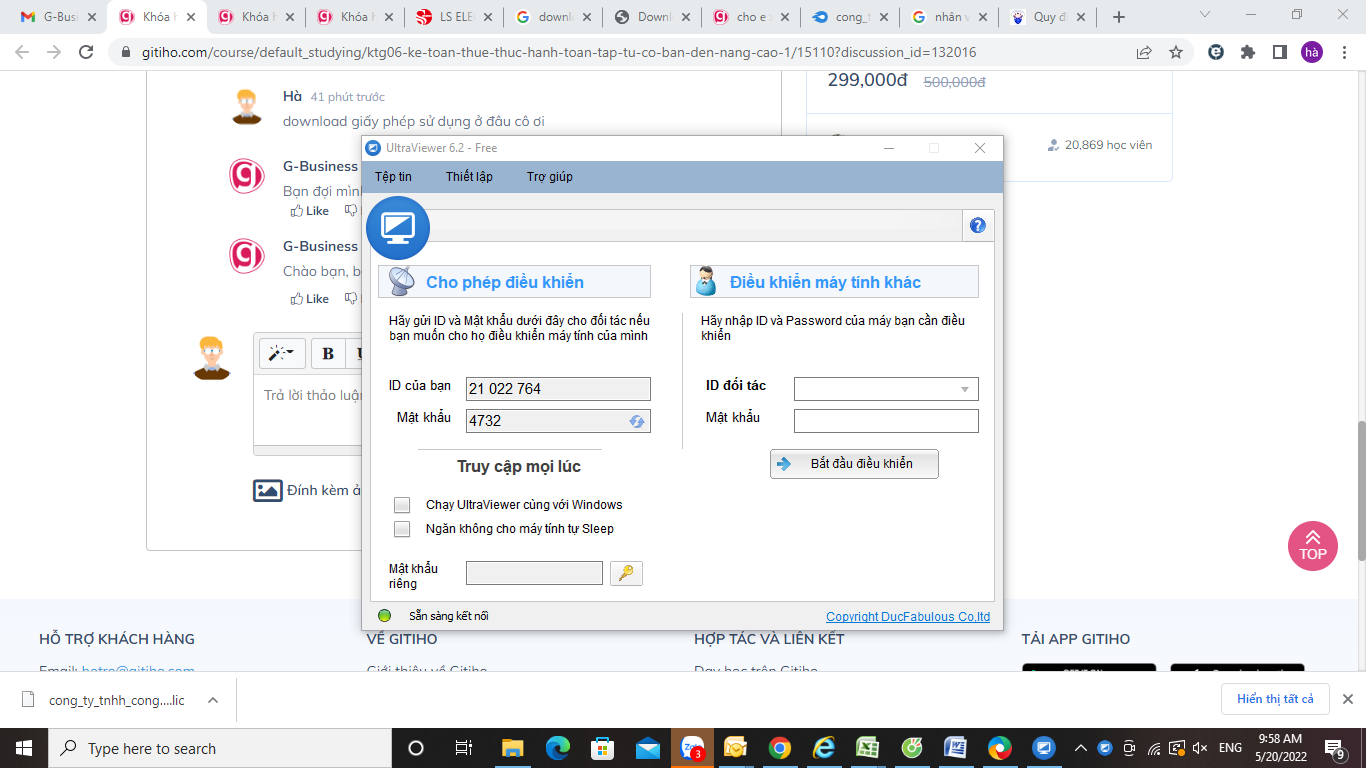
Task: Go back in Chrome browser
Action: click(22, 52)
